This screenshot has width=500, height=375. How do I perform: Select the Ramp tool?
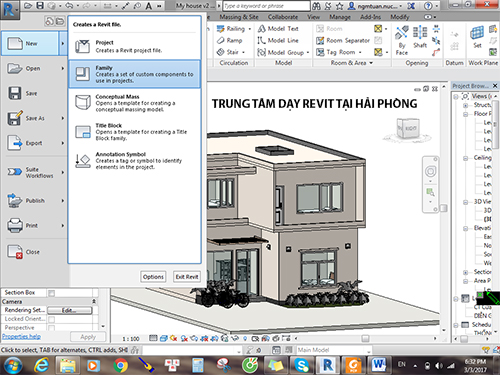230,40
